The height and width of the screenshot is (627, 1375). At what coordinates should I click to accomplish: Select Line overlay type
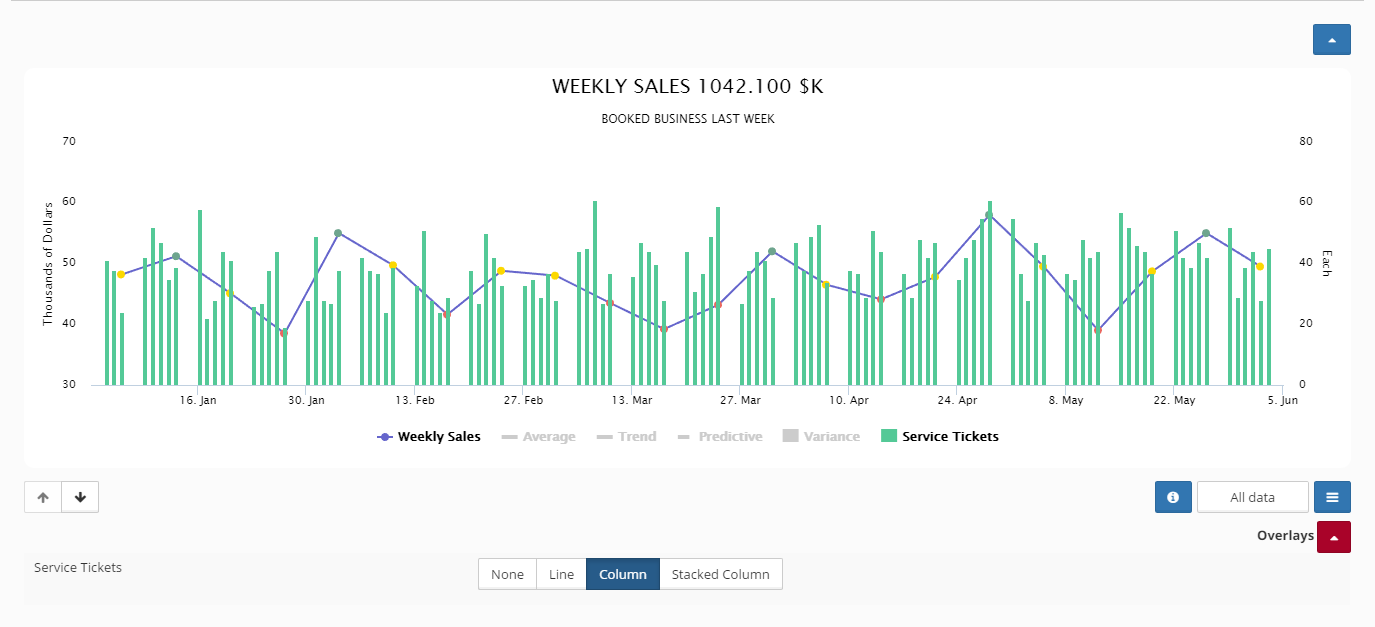(x=561, y=574)
